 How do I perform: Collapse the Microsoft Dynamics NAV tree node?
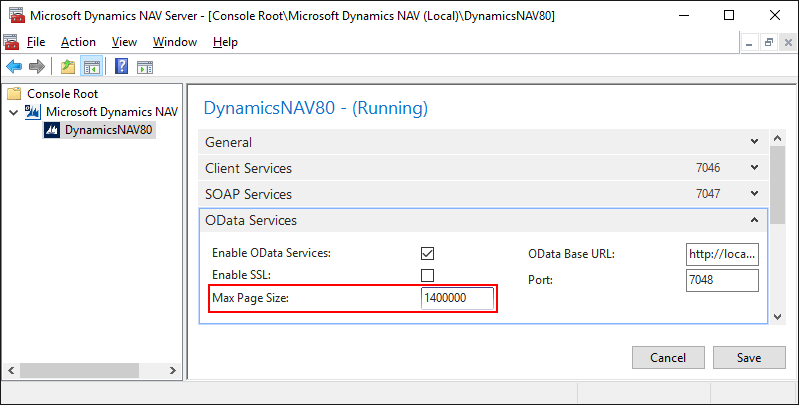[14, 112]
